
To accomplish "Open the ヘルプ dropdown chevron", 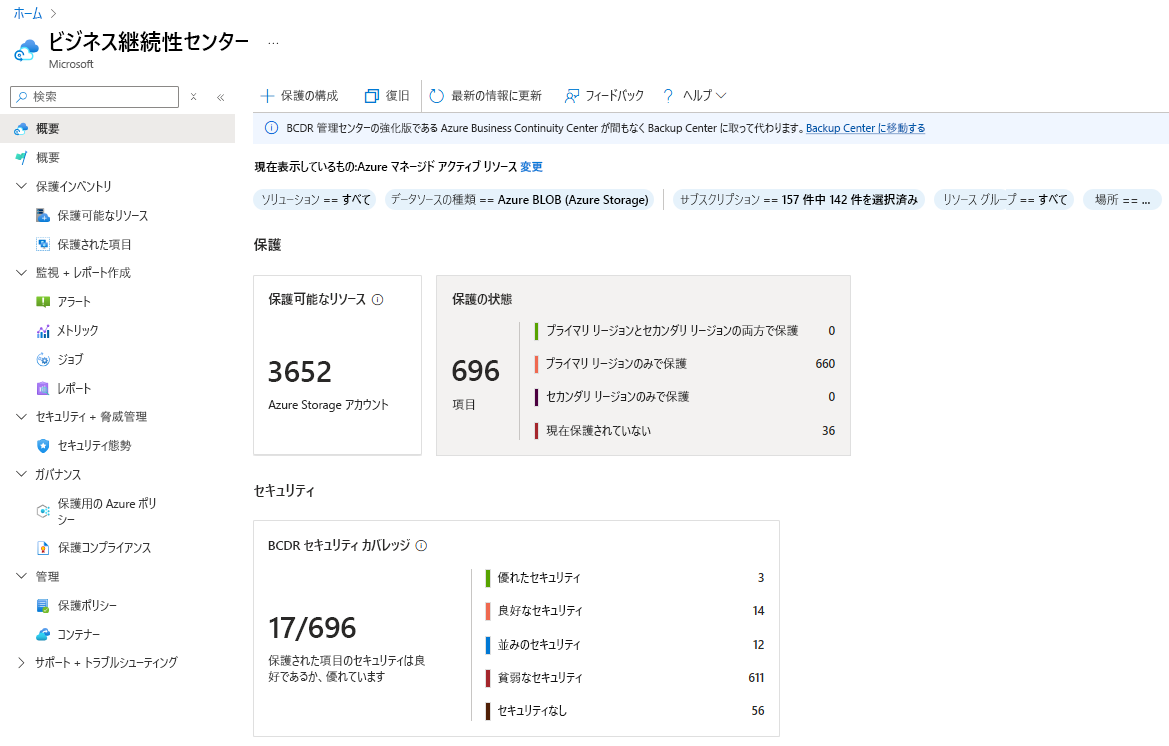I will (x=721, y=96).
